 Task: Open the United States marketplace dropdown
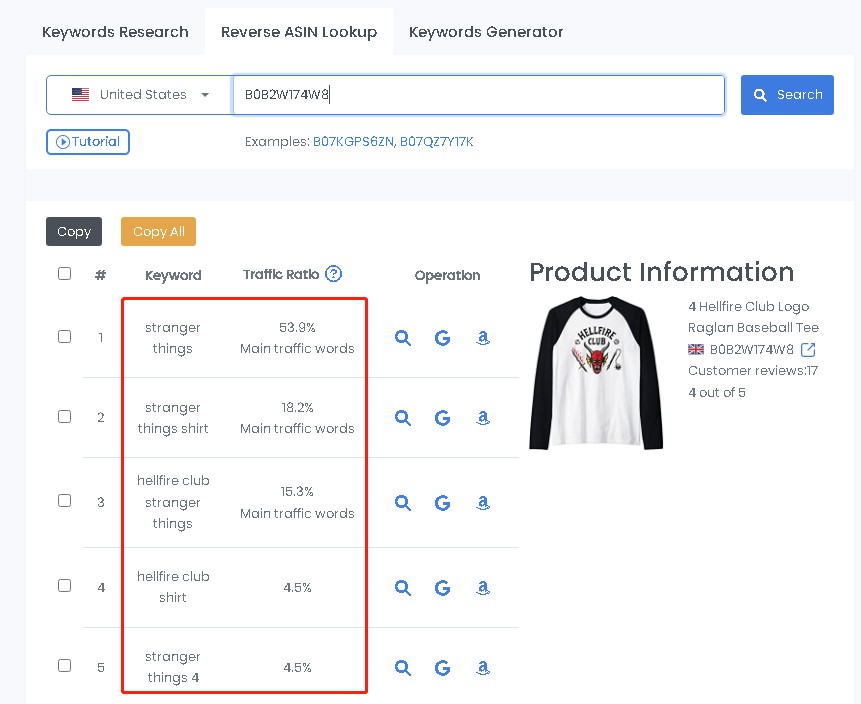point(140,95)
